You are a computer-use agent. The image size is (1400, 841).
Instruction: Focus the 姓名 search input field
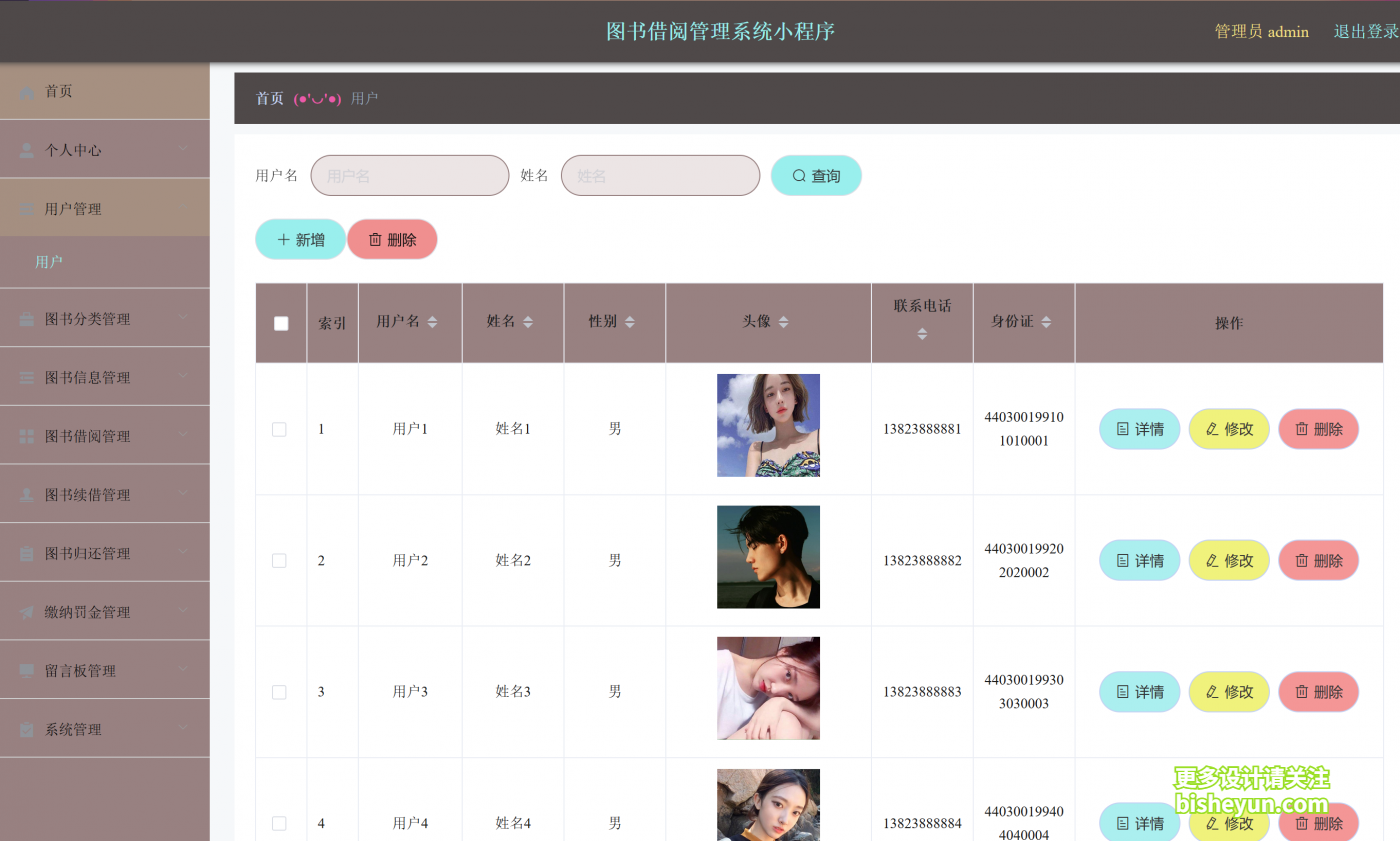(661, 176)
